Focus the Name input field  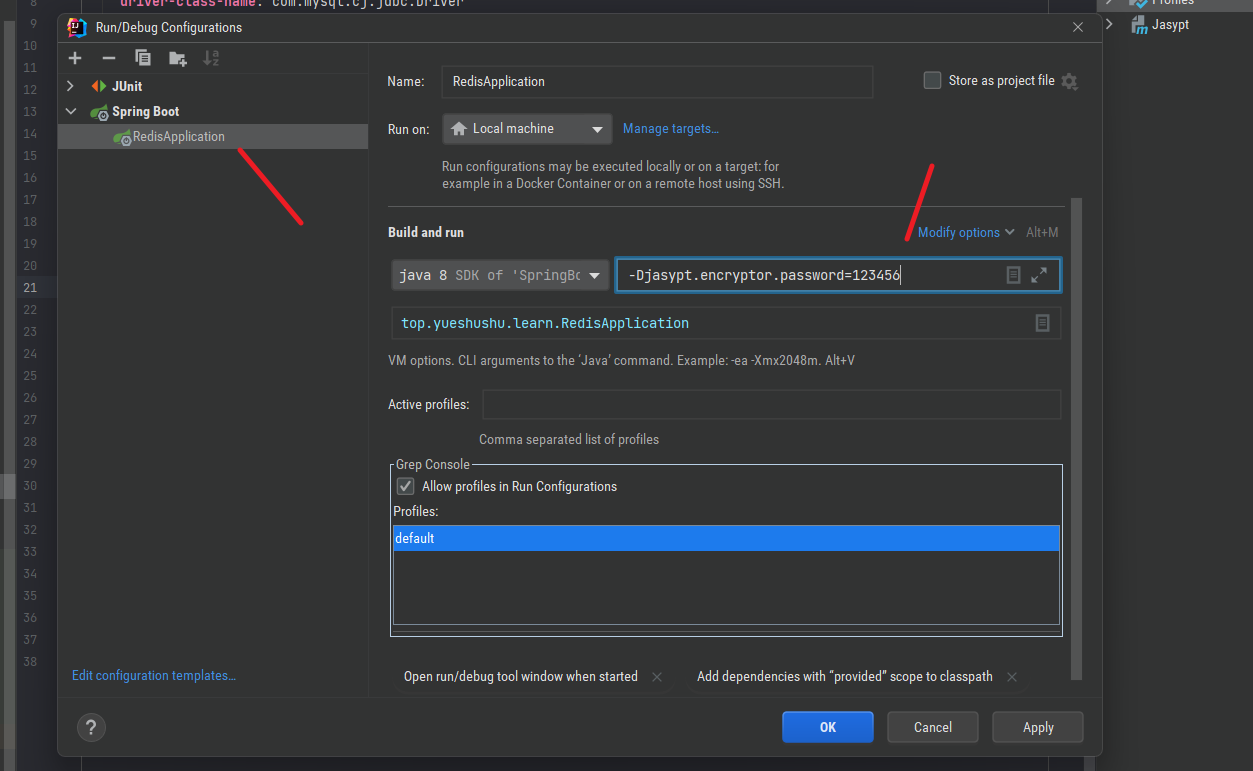point(657,82)
